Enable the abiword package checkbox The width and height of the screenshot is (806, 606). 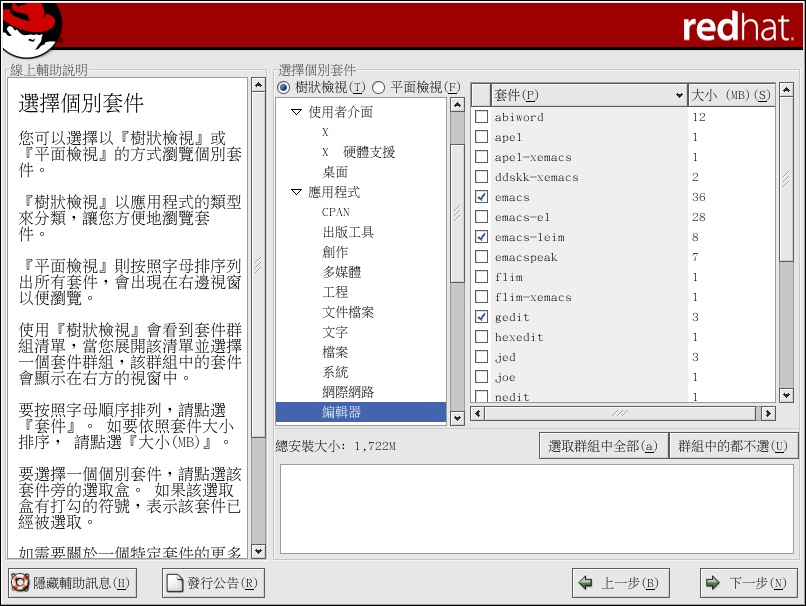coord(482,117)
